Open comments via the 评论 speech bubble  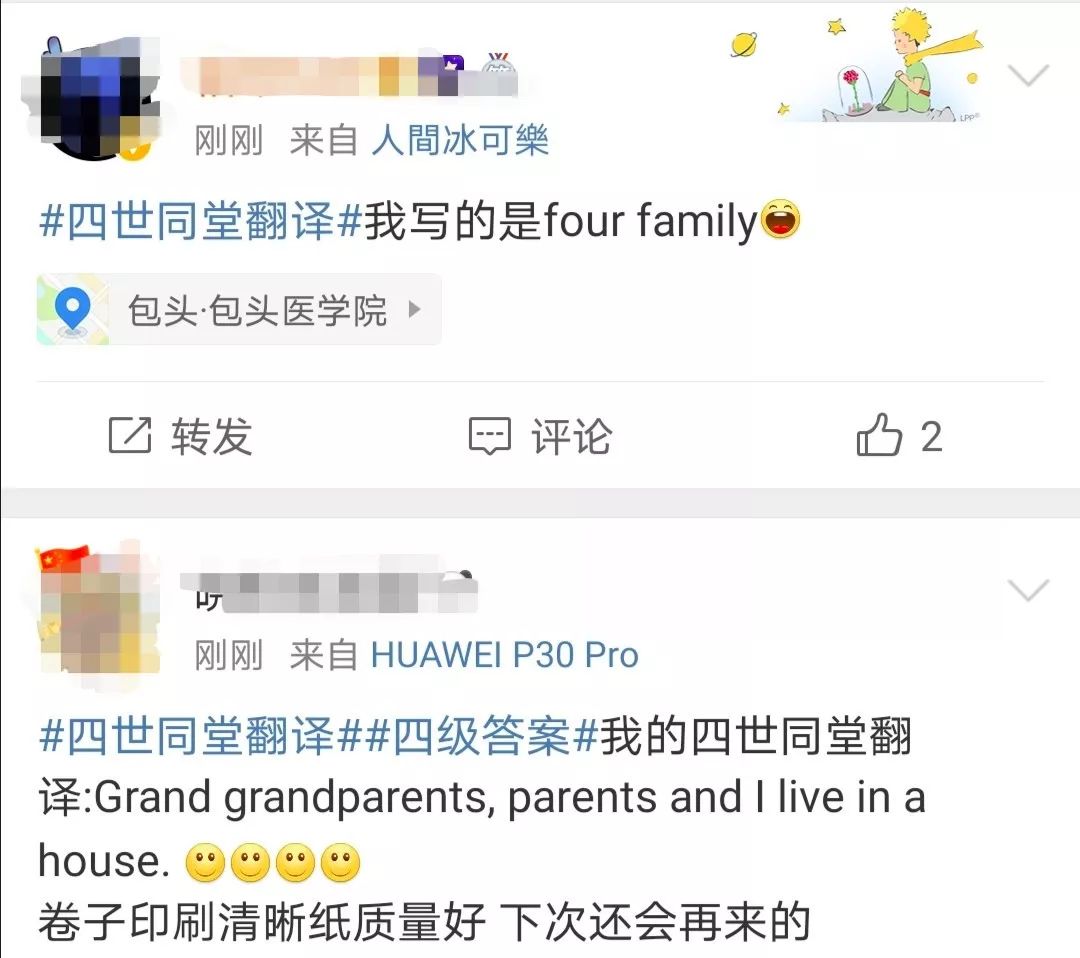coord(490,436)
